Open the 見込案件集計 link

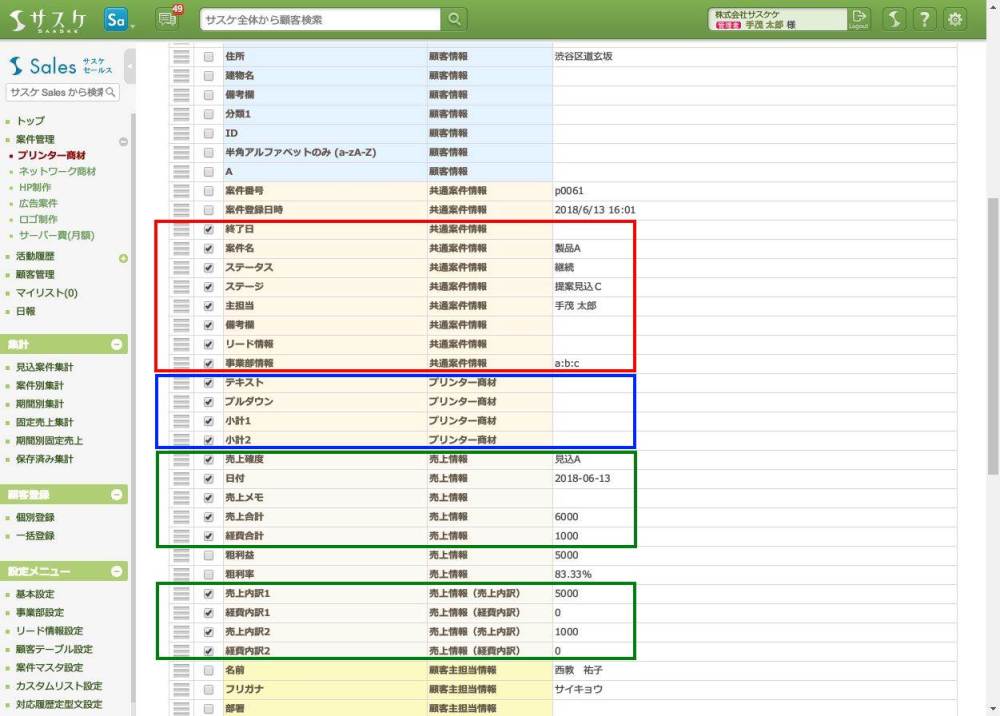click(x=44, y=367)
